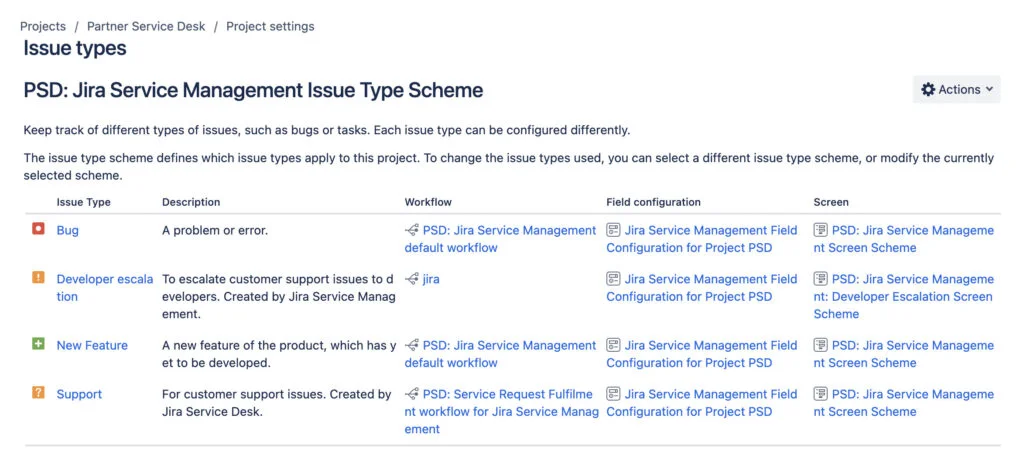Viewport: 1020px width, 476px height.
Task: Open Bug's Field Configuration for Project PSD
Action: [x=702, y=239]
